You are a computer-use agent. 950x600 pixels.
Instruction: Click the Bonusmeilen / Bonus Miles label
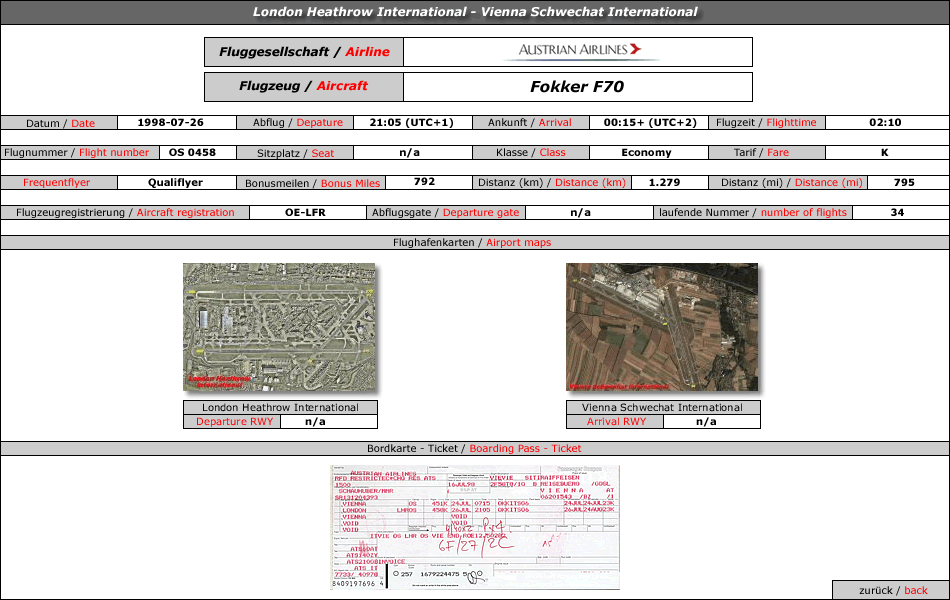coord(312,183)
